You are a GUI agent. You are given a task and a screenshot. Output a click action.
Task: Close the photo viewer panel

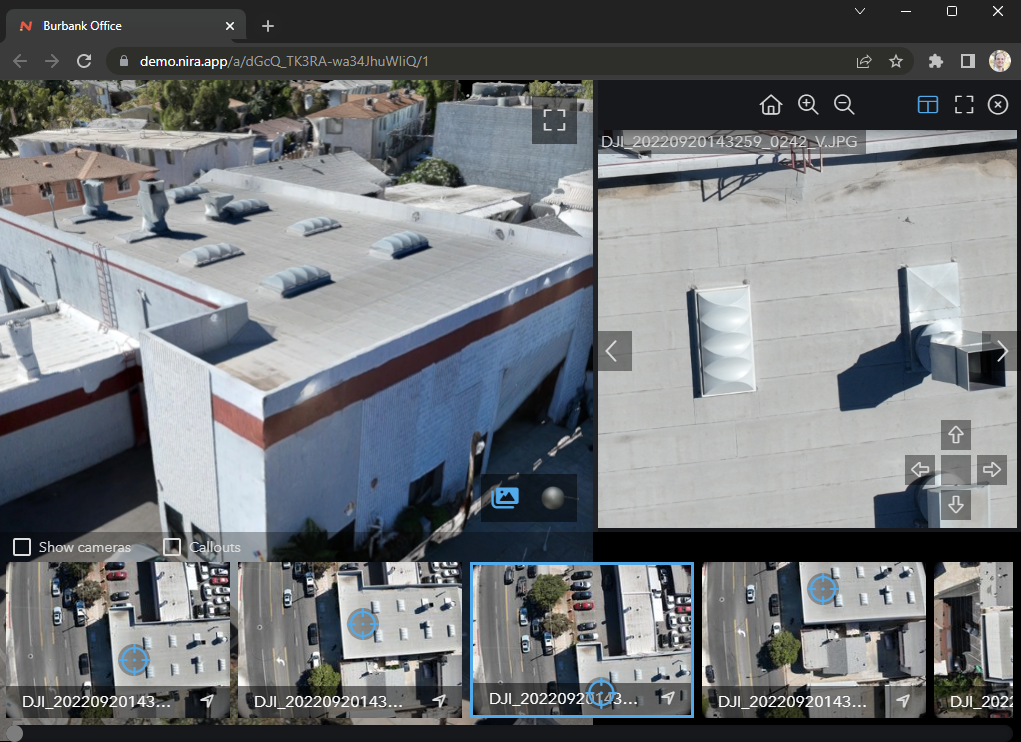pos(998,105)
